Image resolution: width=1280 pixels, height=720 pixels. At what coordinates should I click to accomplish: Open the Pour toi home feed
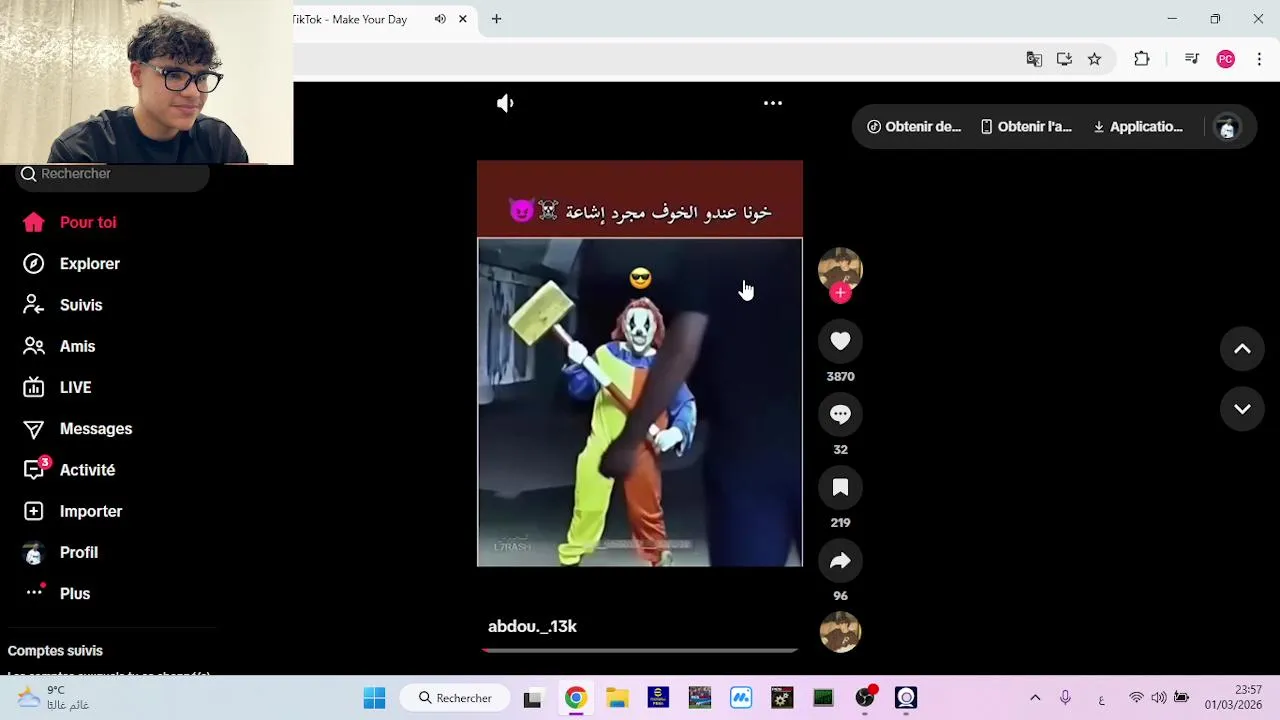coord(70,222)
